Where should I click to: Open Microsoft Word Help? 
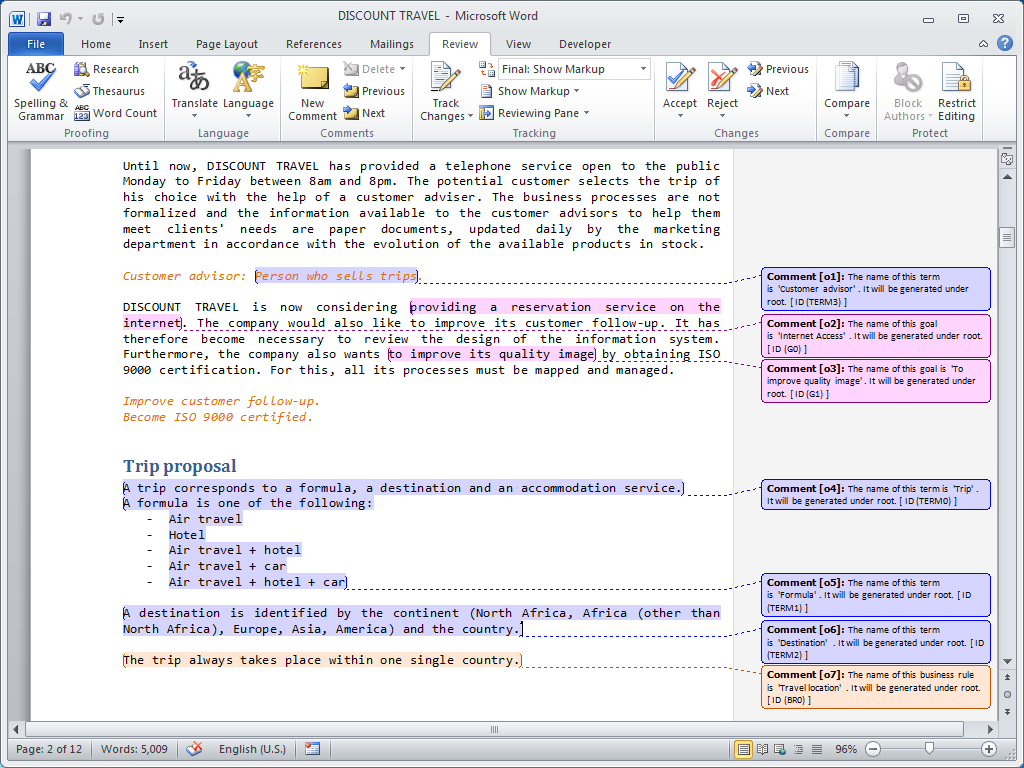(x=1004, y=44)
